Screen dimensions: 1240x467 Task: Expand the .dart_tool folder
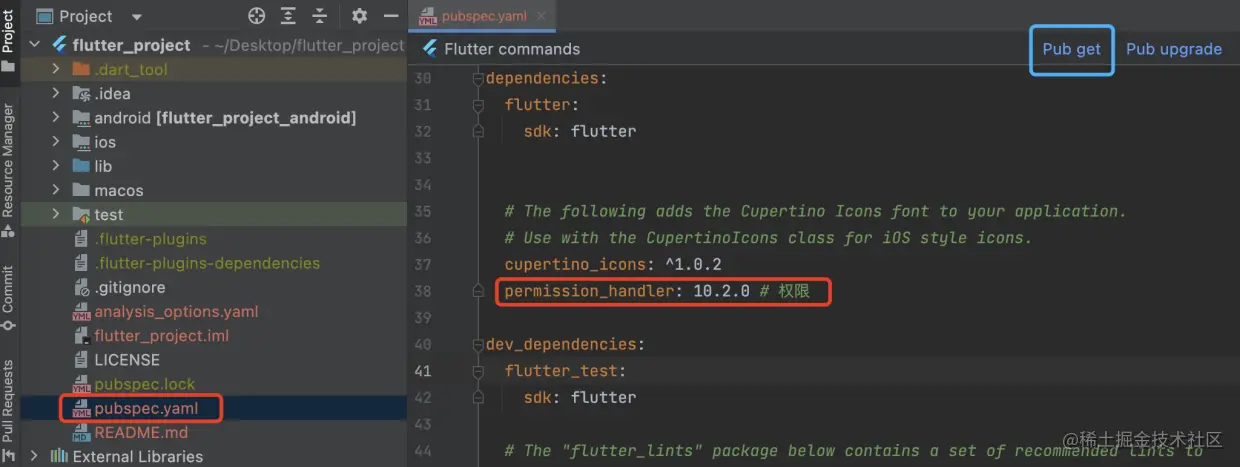click(57, 69)
